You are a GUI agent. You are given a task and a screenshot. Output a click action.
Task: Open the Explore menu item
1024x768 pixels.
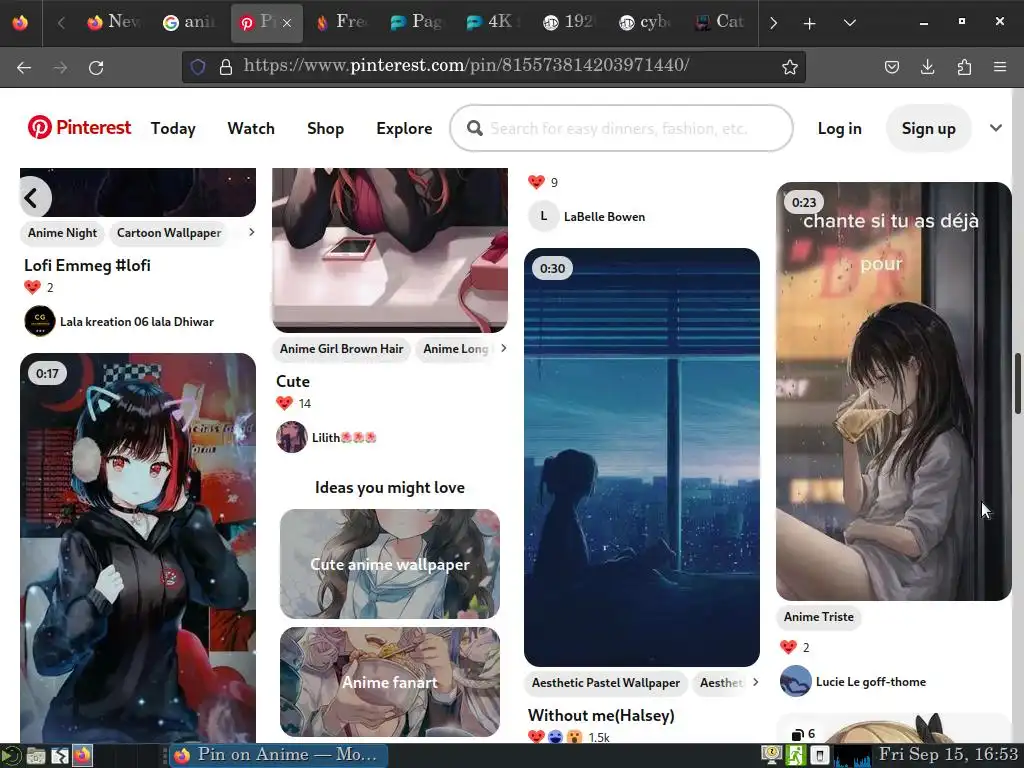pos(404,128)
